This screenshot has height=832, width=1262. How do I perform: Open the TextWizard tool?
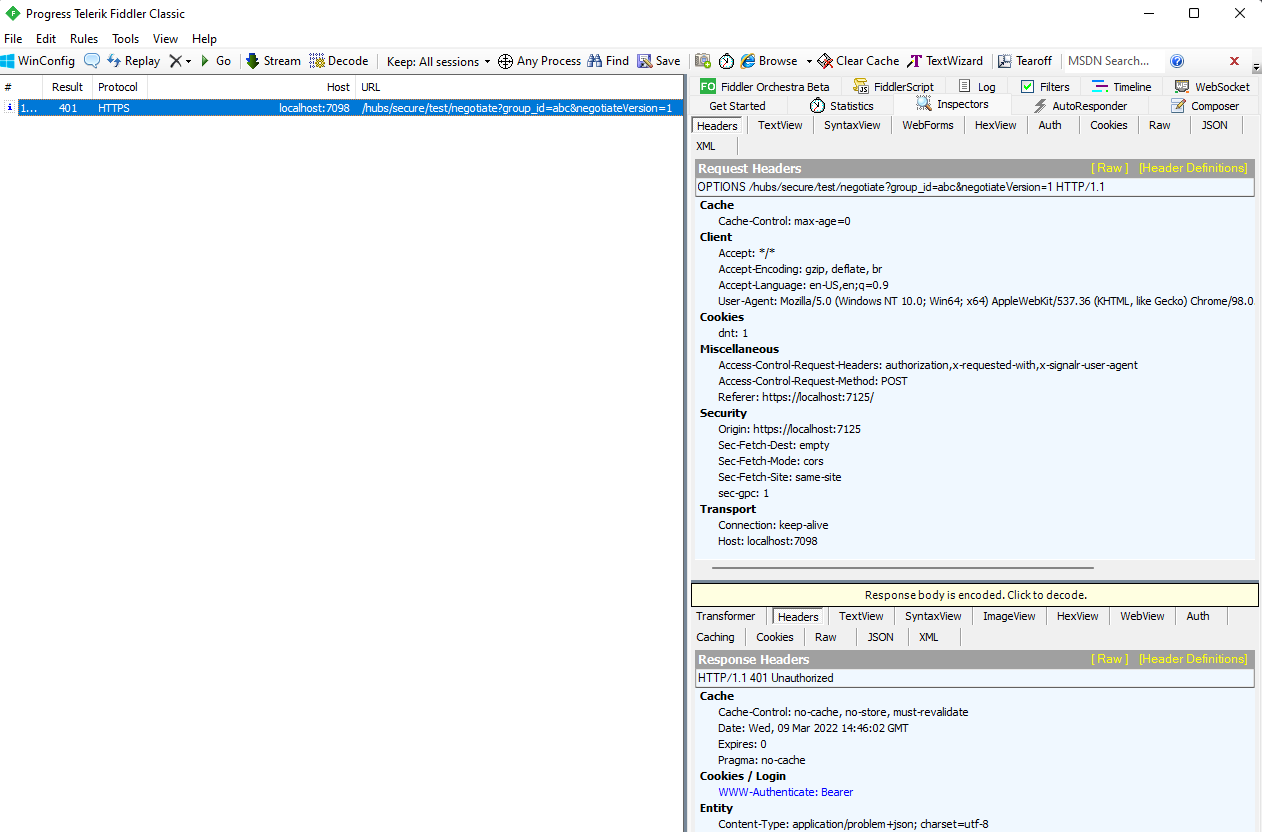coord(945,61)
